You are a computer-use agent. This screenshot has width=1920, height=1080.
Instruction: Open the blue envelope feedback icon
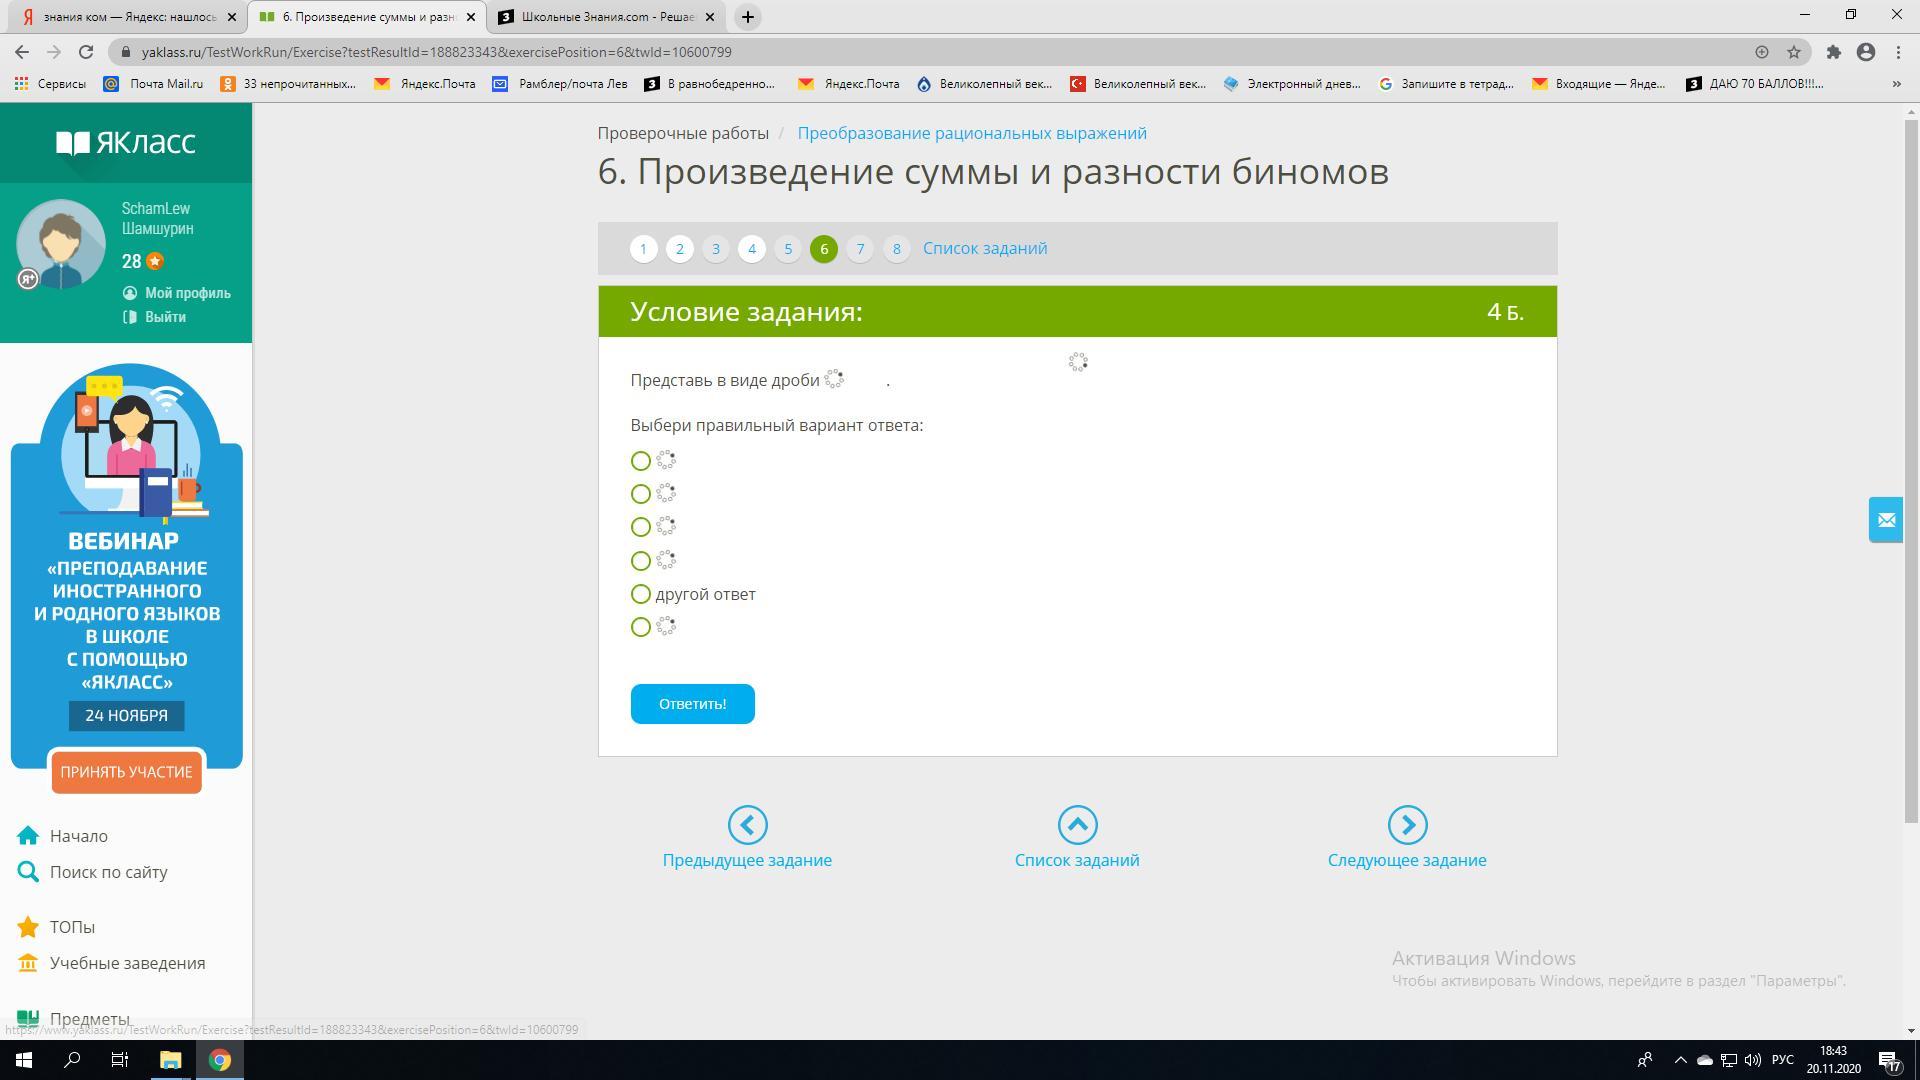point(1886,520)
